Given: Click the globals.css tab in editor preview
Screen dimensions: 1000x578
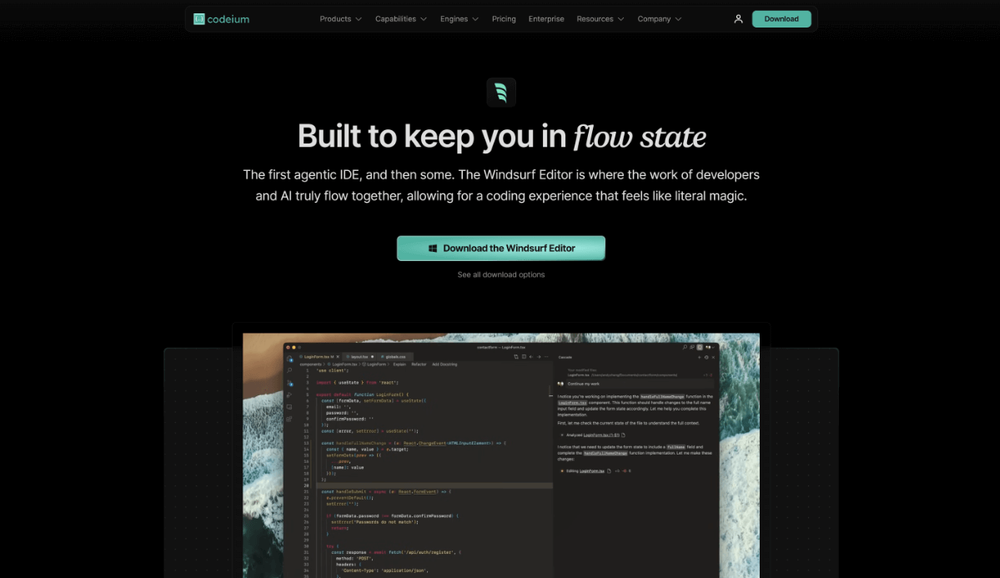Looking at the screenshot, I should 395,357.
